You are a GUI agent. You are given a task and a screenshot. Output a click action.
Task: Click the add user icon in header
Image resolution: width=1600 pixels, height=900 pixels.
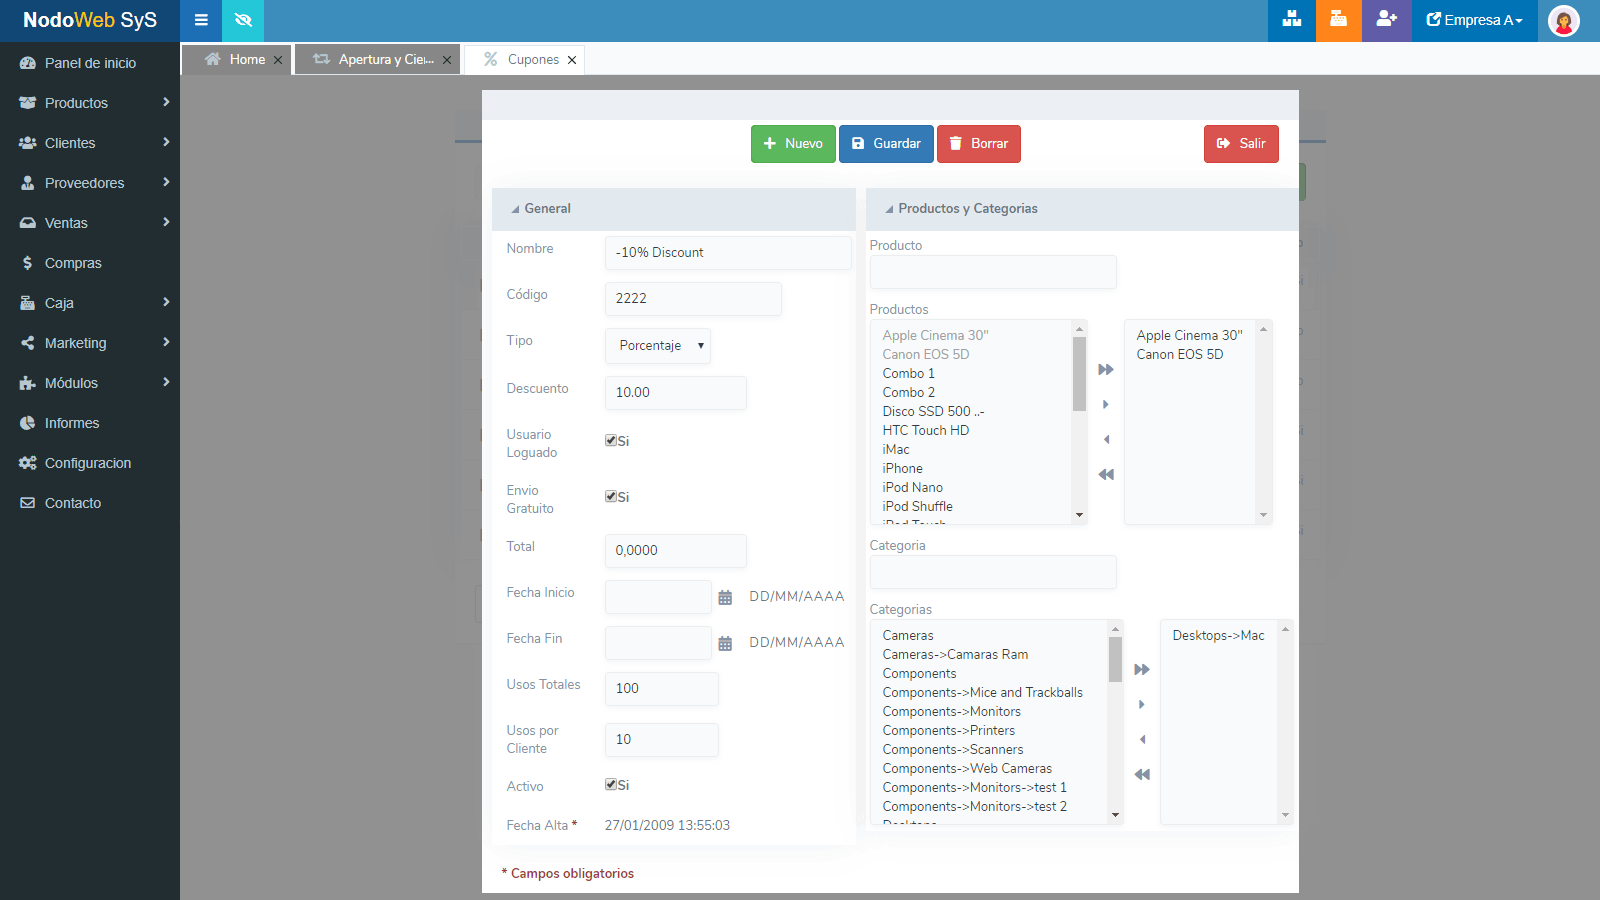(1386, 20)
